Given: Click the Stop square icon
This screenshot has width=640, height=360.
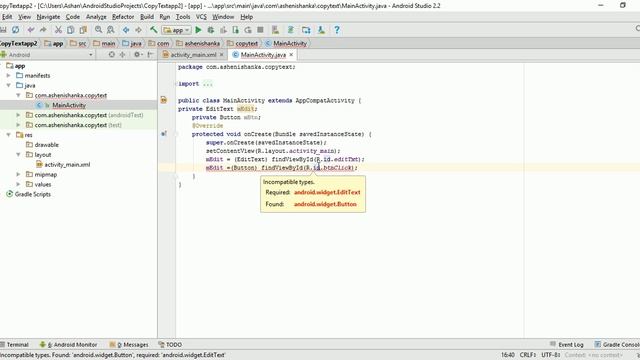Looking at the screenshot, I should [260, 30].
